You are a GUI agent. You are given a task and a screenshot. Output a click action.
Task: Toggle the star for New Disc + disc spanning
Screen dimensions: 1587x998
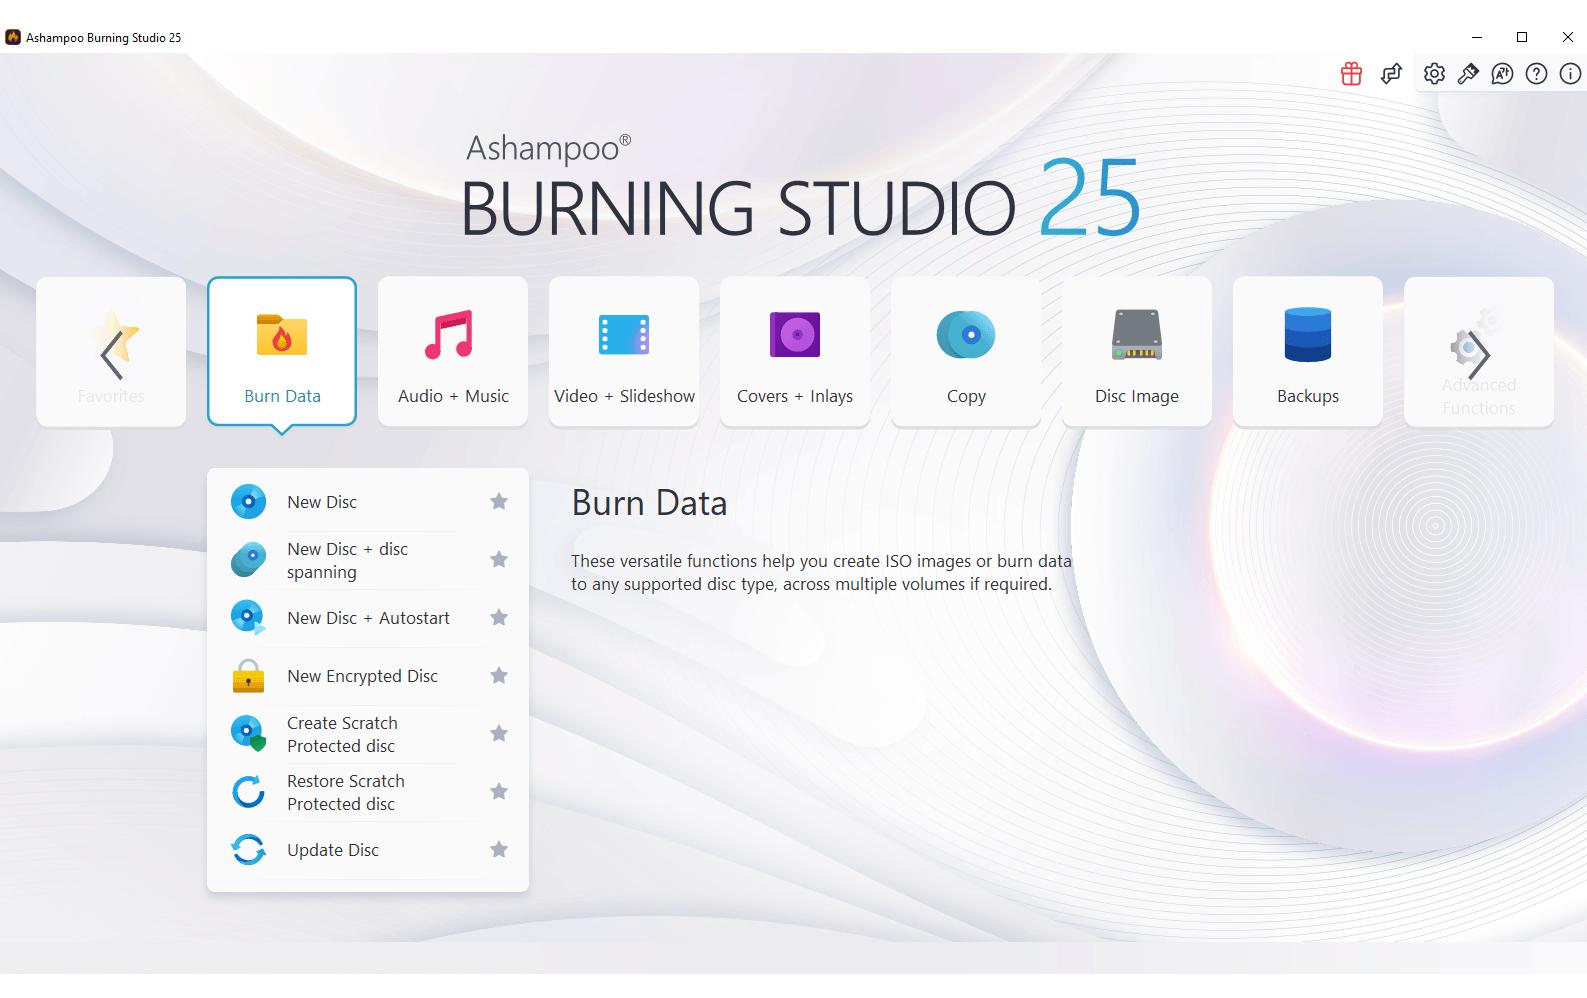click(x=499, y=560)
